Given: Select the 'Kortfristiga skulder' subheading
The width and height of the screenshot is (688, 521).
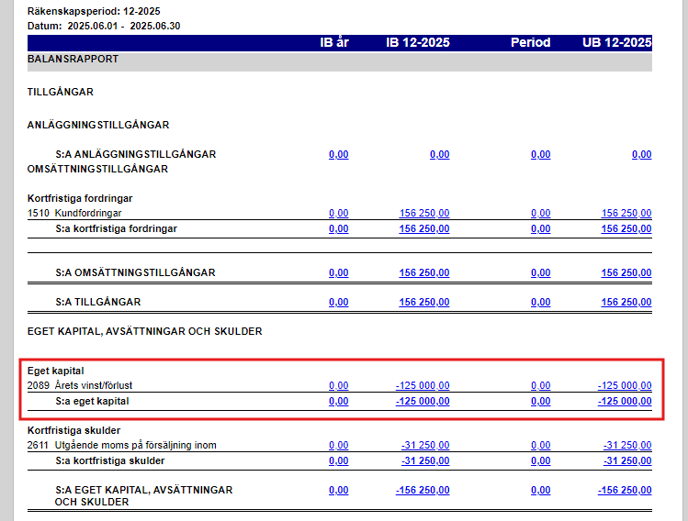Looking at the screenshot, I should 74,430.
